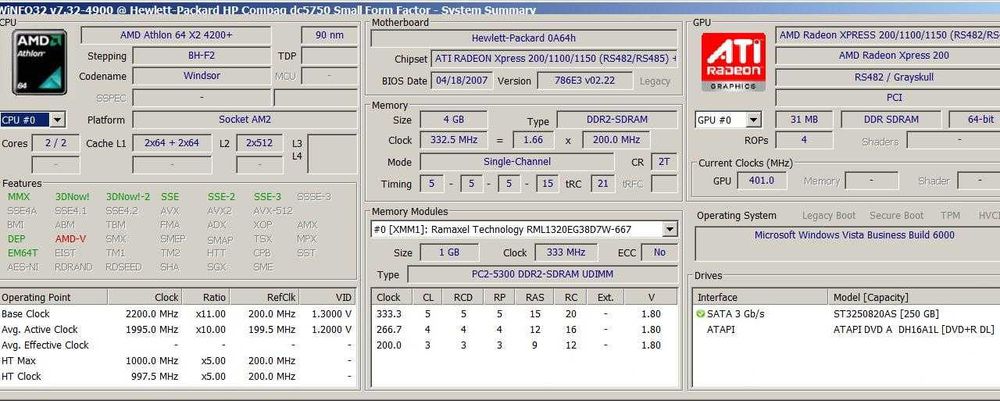1000x401 pixels.
Task: Click the HWiNFO32 System Summary title bar
Action: pos(500,8)
